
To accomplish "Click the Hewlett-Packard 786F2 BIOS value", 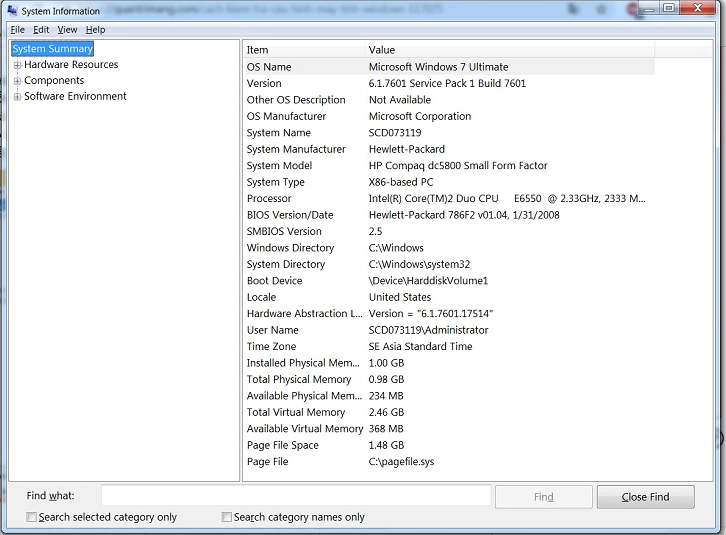I will 464,215.
